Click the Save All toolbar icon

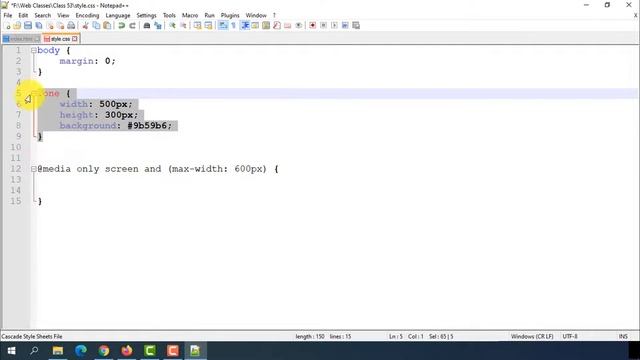coord(39,26)
